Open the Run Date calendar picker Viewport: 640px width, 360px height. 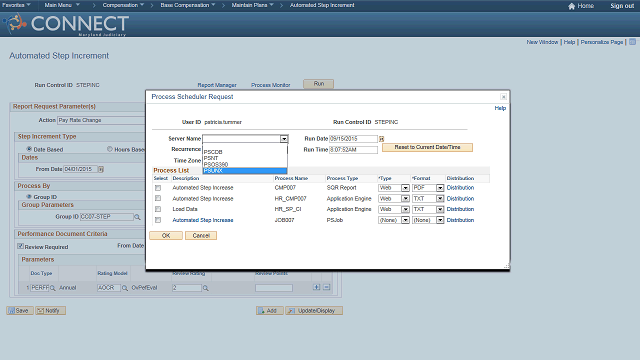pos(381,139)
